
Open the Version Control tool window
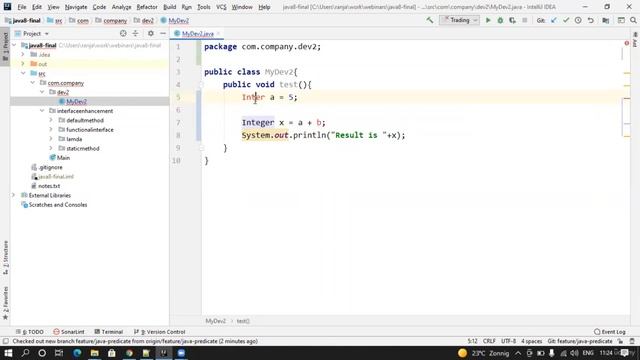tap(160, 332)
